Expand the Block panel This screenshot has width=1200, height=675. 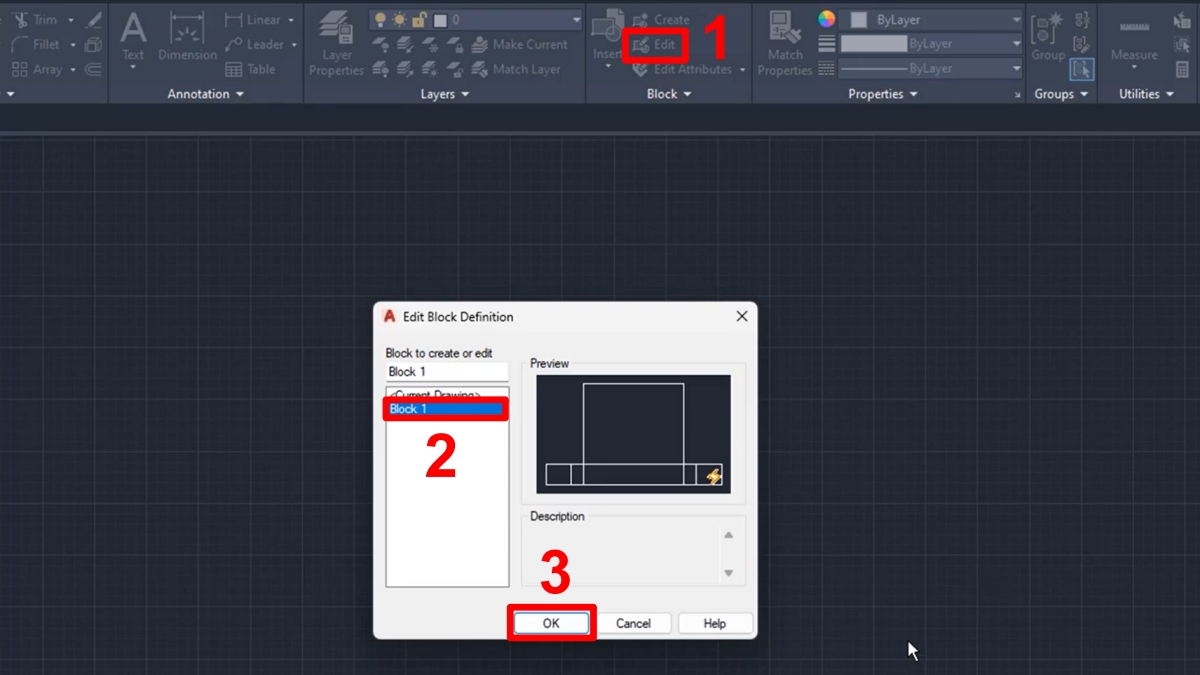(669, 94)
